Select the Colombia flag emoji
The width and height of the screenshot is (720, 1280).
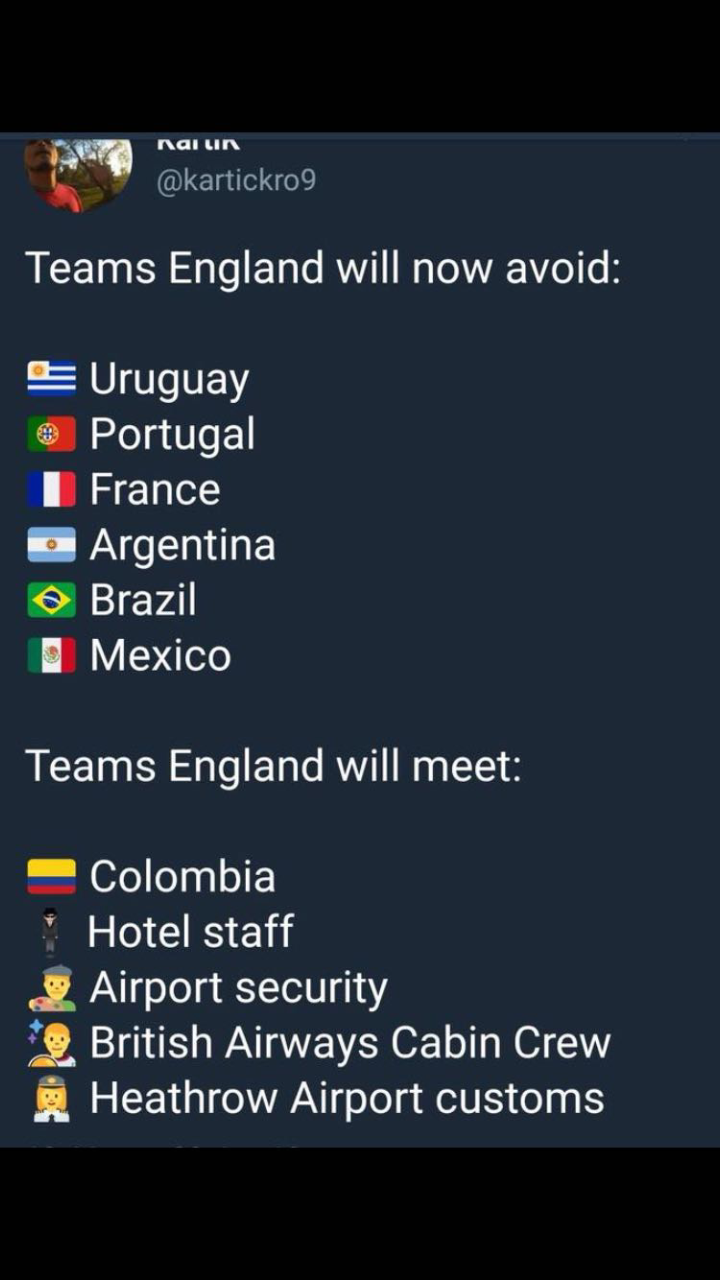[x=51, y=876]
